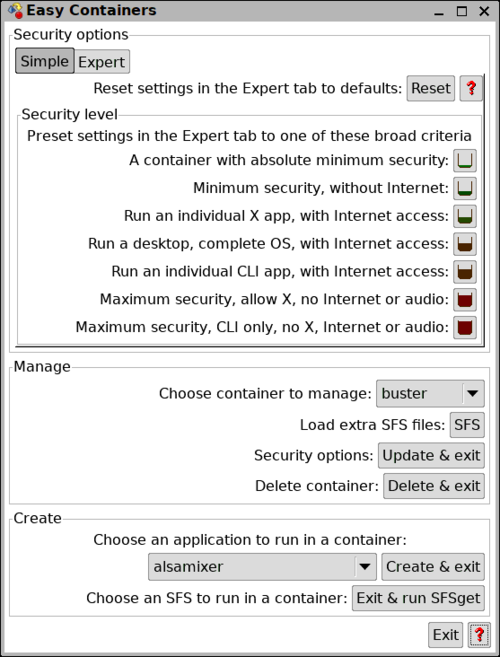The width and height of the screenshot is (500, 657).
Task: Switch to the Expert tab
Action: pos(102,62)
